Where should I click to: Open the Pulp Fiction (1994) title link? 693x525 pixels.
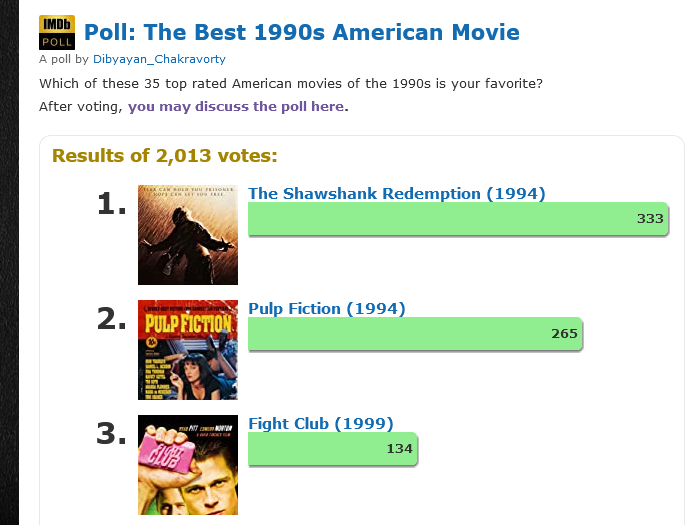tap(326, 309)
